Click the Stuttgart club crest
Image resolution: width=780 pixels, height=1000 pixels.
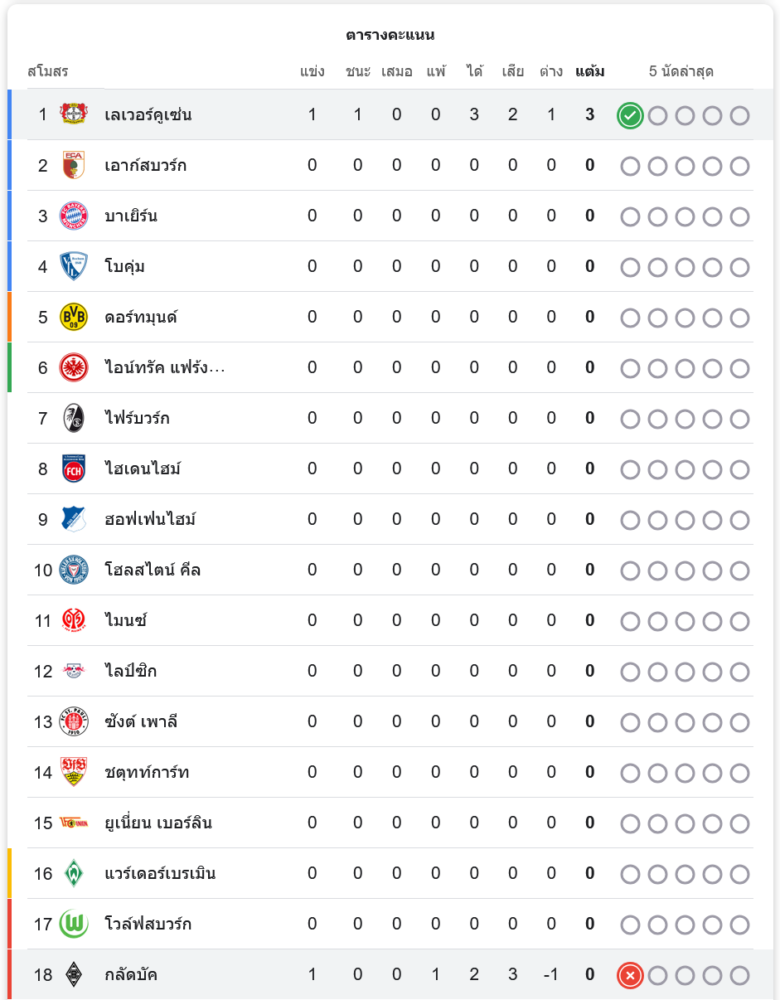(x=73, y=772)
